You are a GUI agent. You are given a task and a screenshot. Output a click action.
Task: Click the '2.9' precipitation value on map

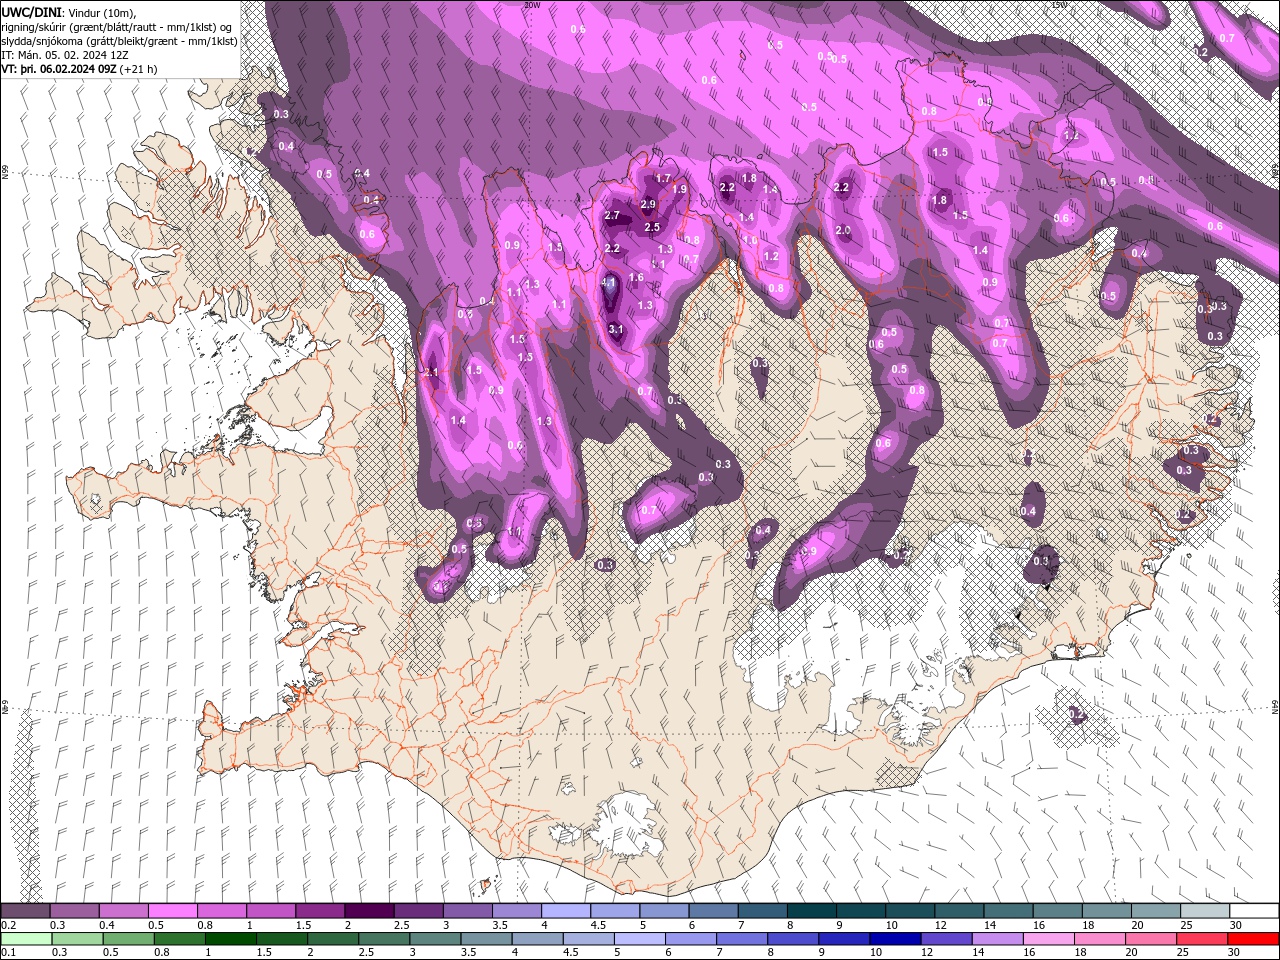[648, 205]
